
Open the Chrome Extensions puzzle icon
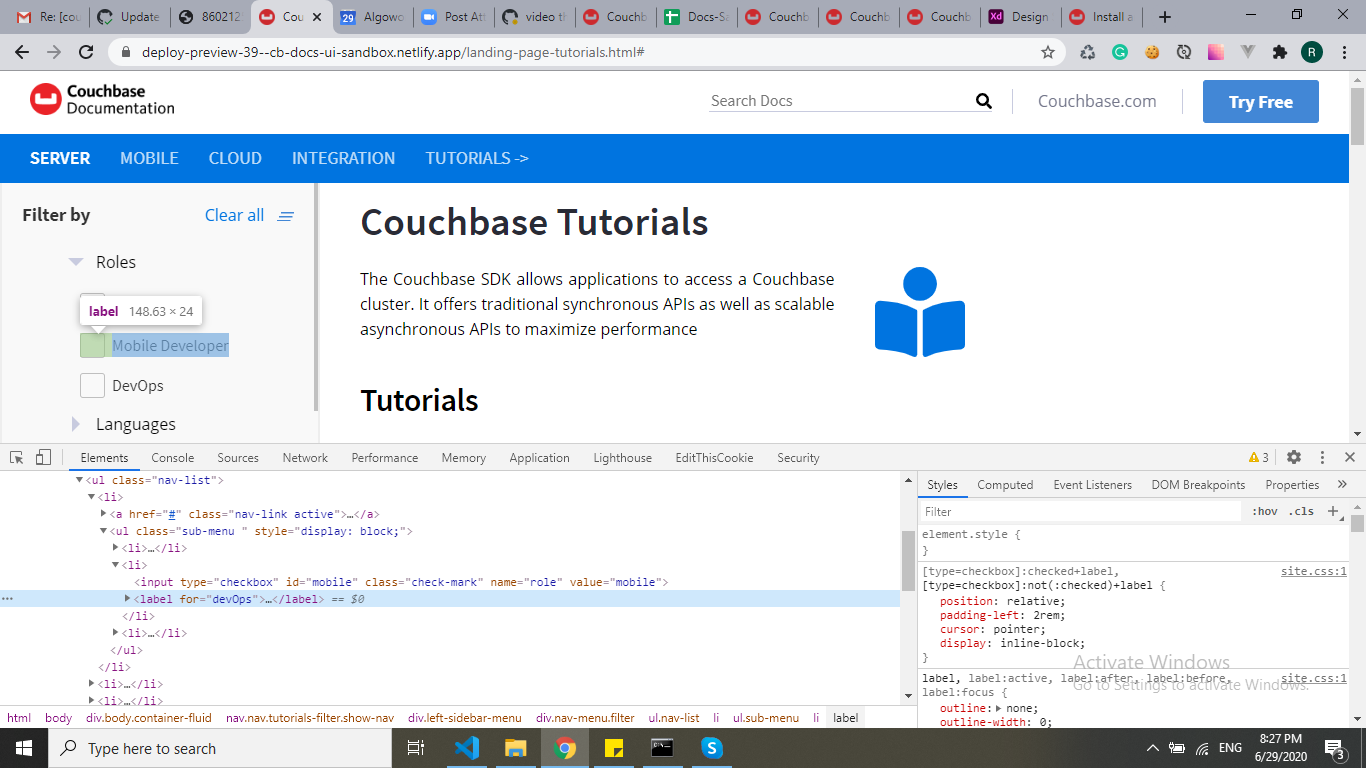pos(1280,52)
